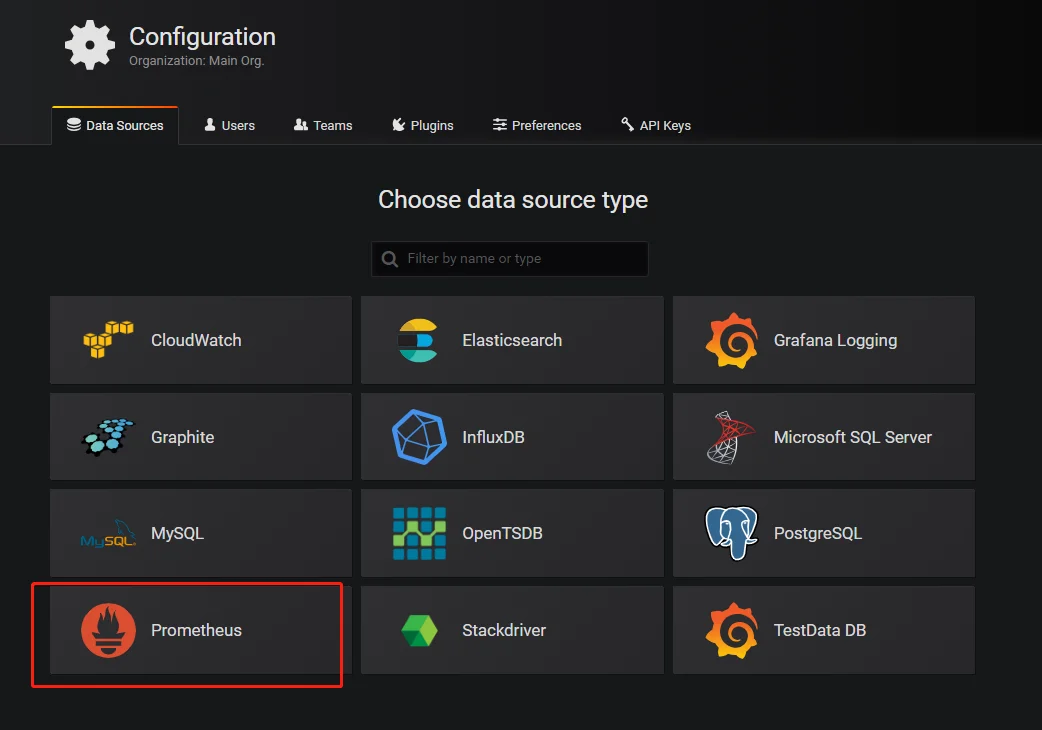Viewport: 1042px width, 730px height.
Task: Select the Stackdriver green hexagon logo
Action: 419,630
